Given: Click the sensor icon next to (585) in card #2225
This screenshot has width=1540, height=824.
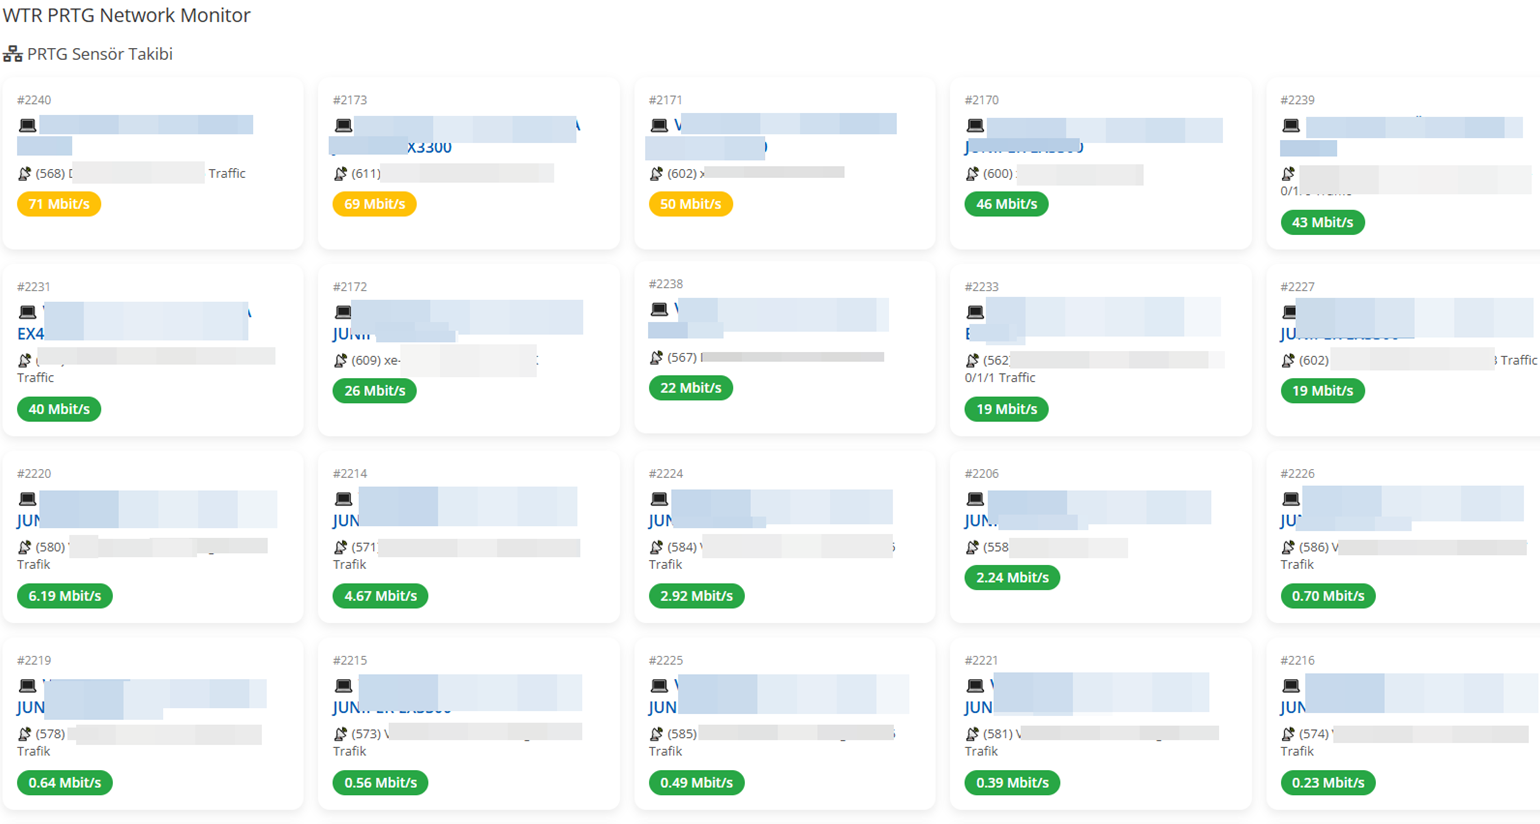Looking at the screenshot, I should [656, 735].
